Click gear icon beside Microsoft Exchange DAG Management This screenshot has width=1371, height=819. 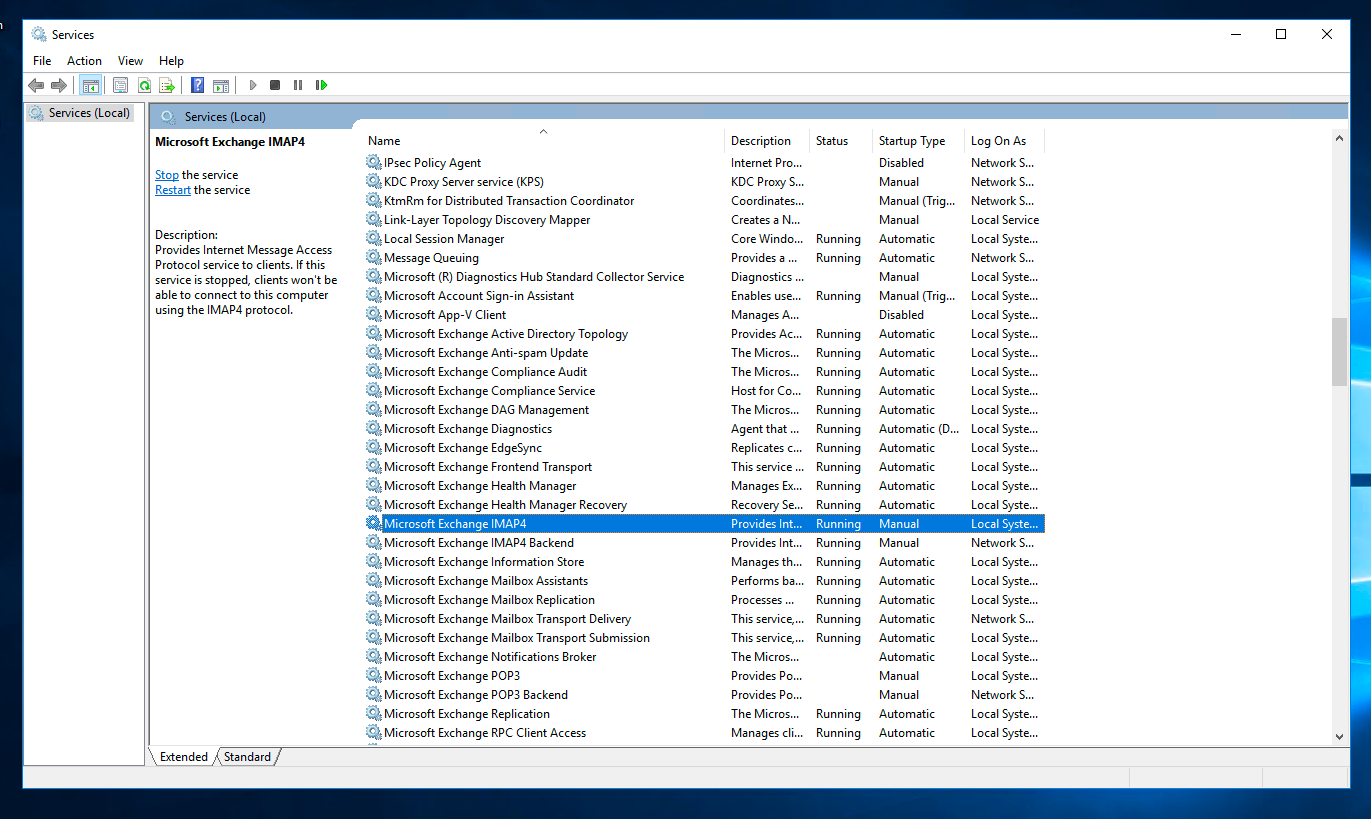click(374, 409)
